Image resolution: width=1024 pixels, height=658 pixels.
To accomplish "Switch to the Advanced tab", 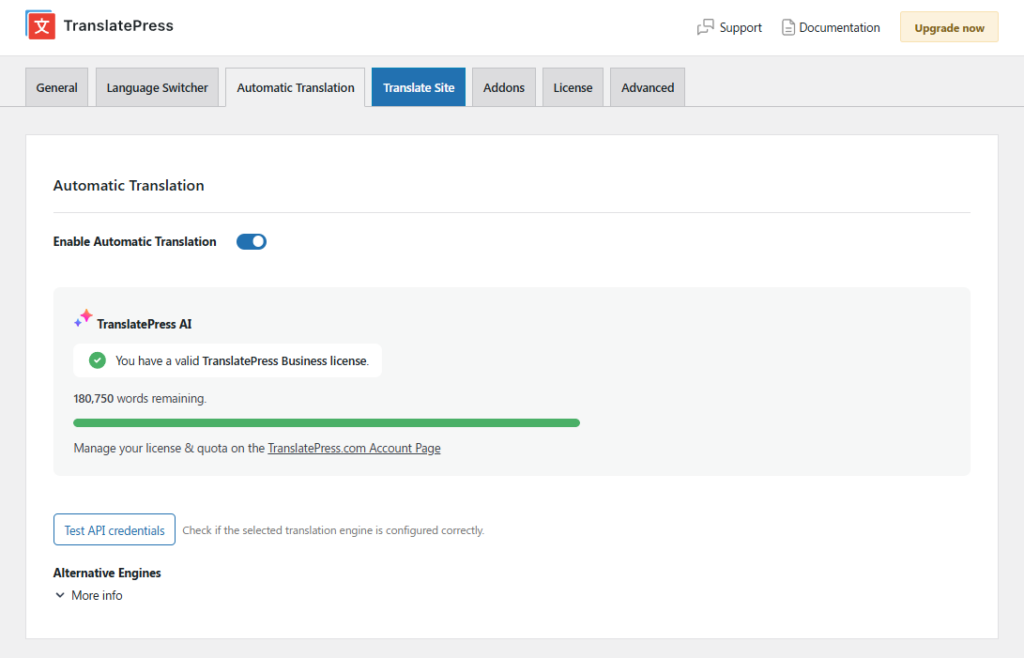I will point(647,88).
